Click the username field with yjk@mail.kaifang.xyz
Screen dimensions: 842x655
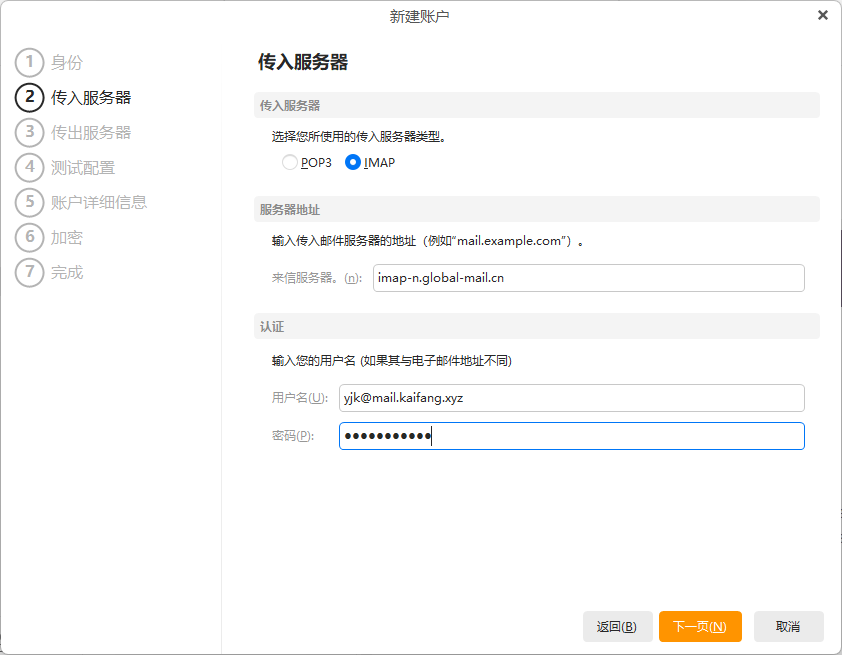(x=571, y=398)
